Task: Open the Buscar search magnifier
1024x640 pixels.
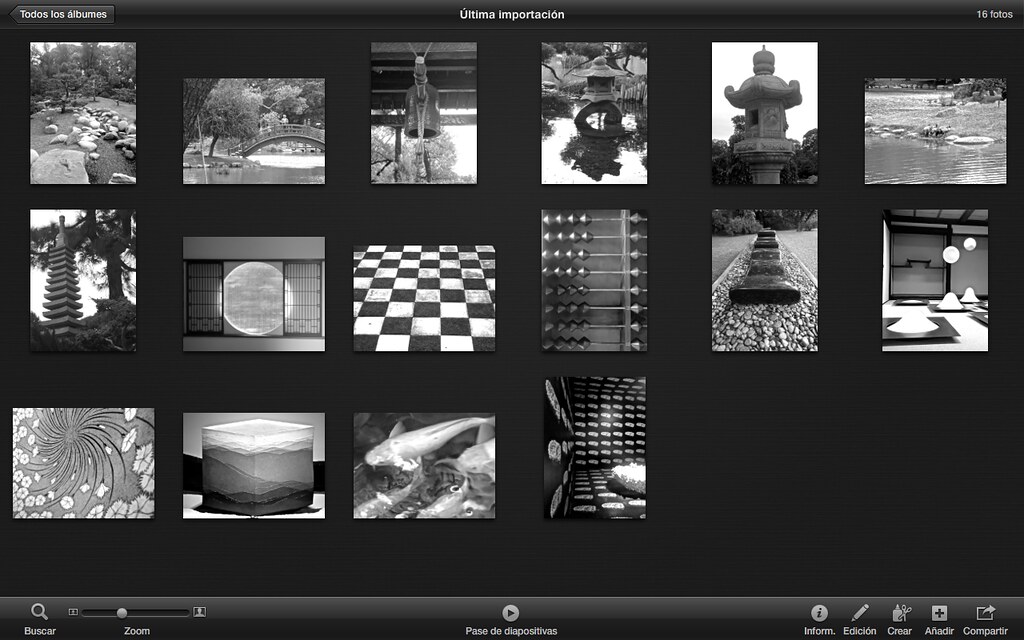Action: 39,612
